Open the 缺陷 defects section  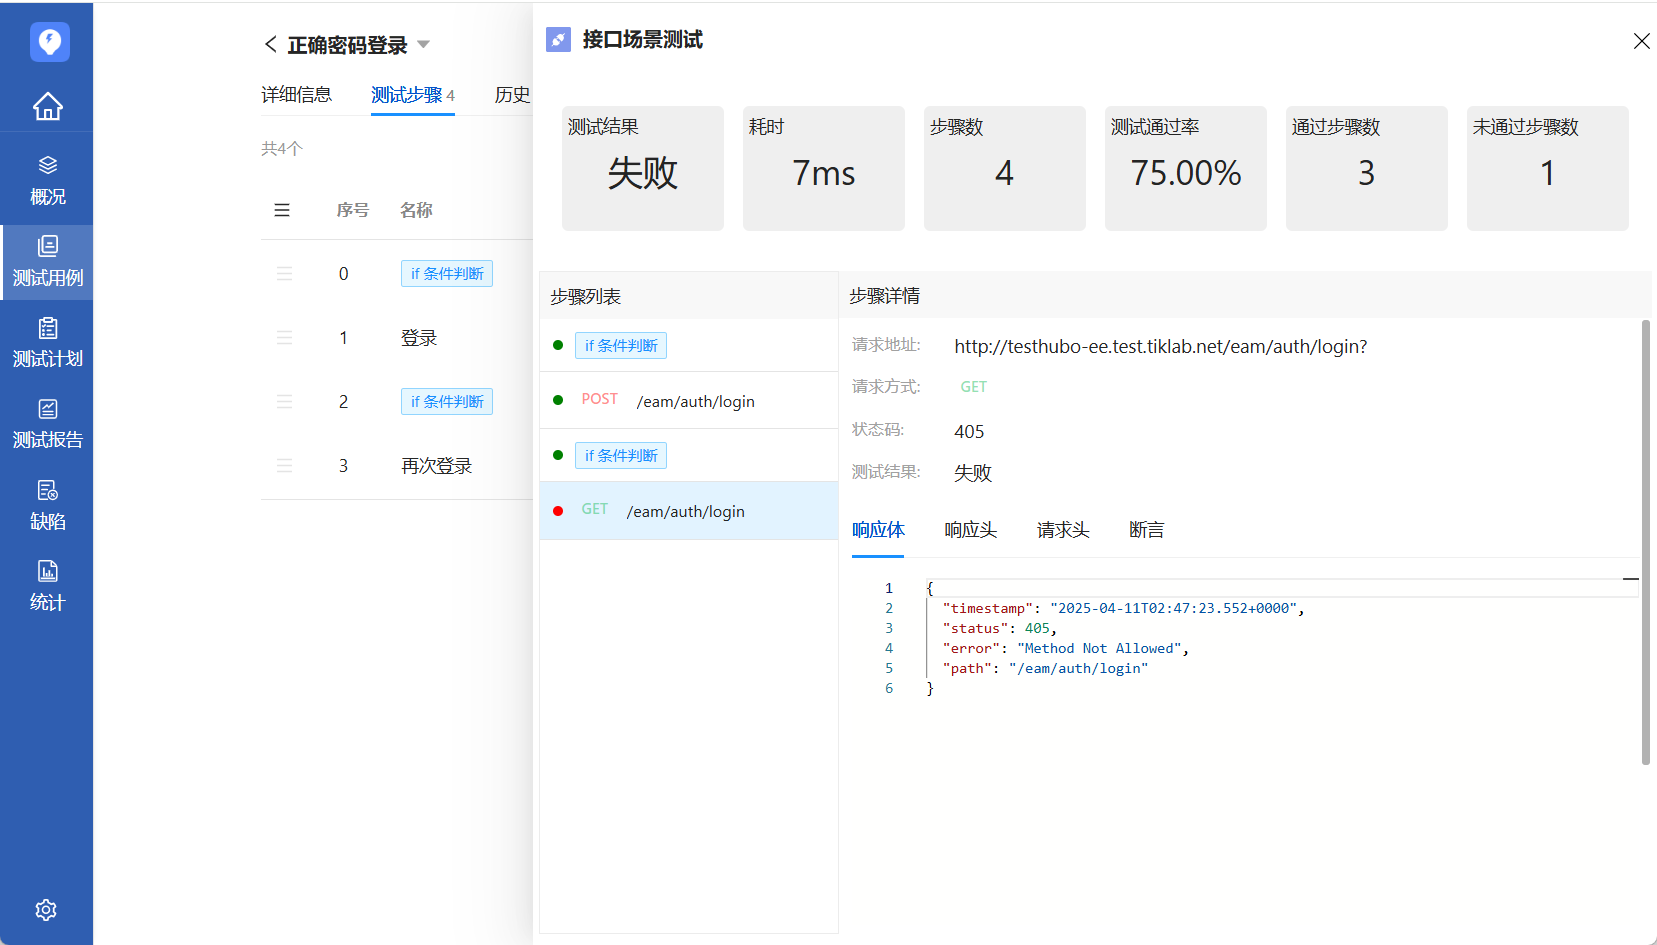pos(47,505)
